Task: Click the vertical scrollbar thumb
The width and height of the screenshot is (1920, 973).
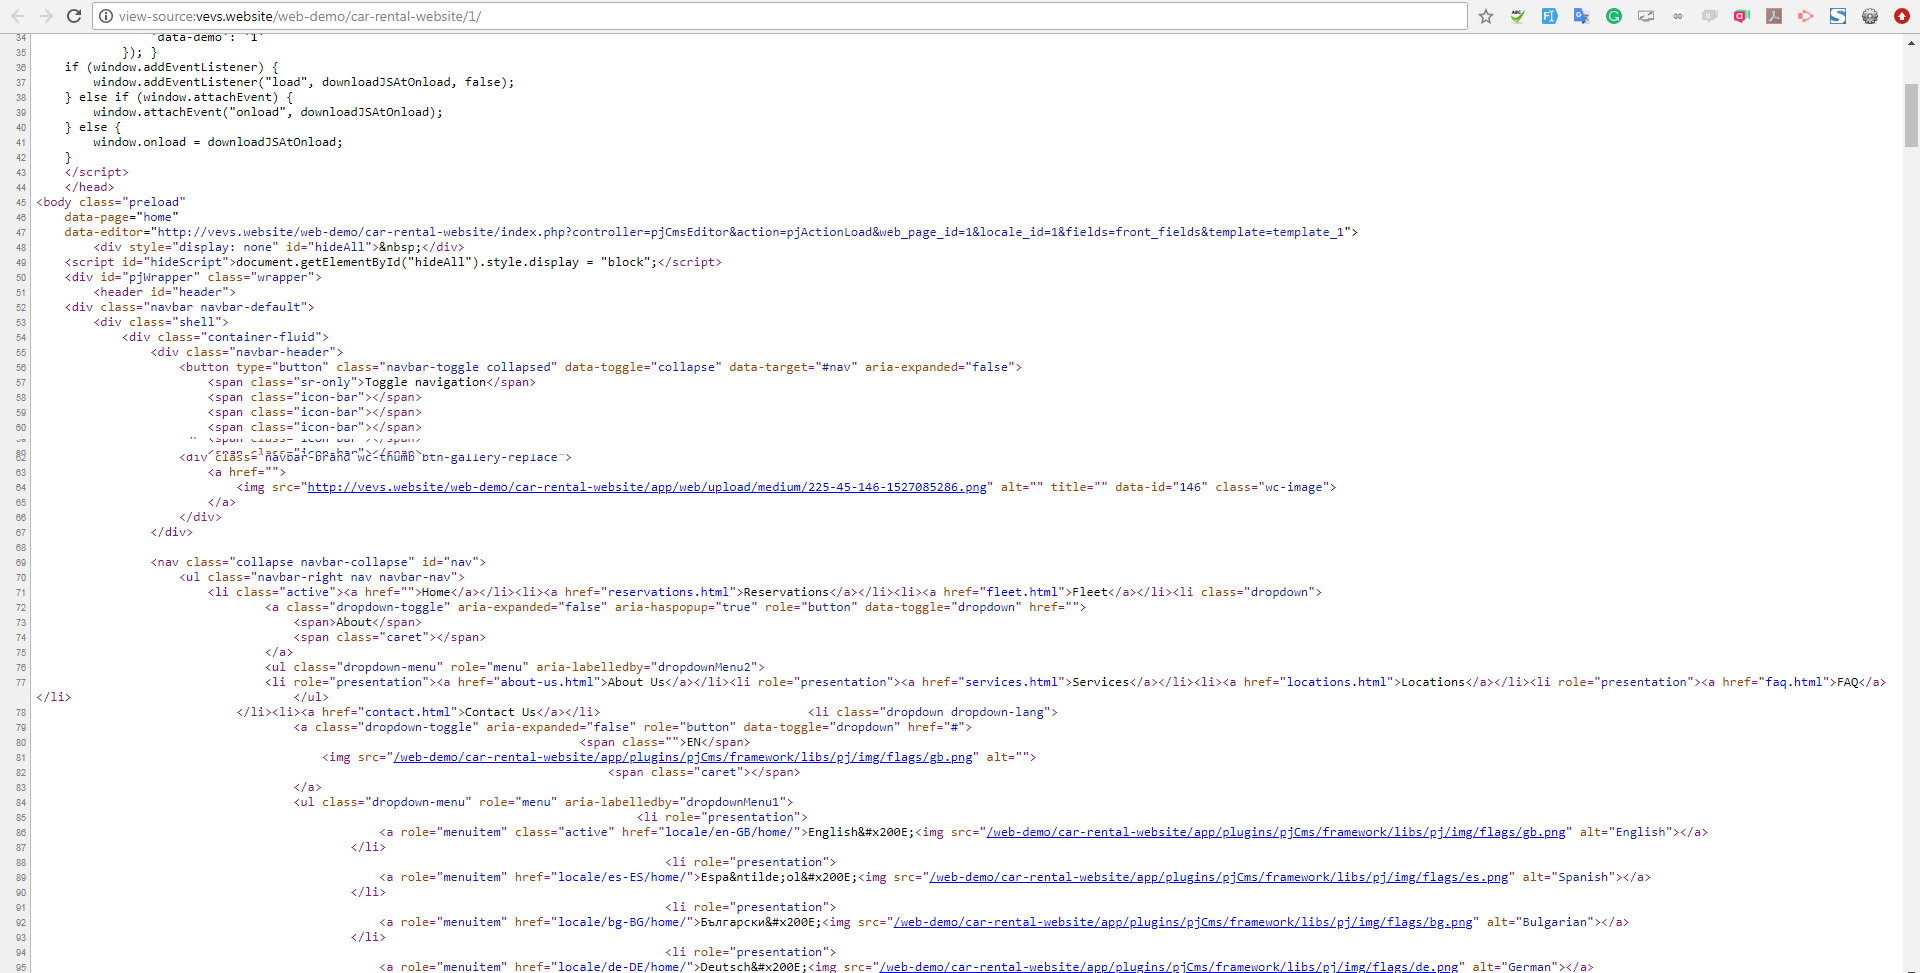Action: pyautogui.click(x=1911, y=115)
